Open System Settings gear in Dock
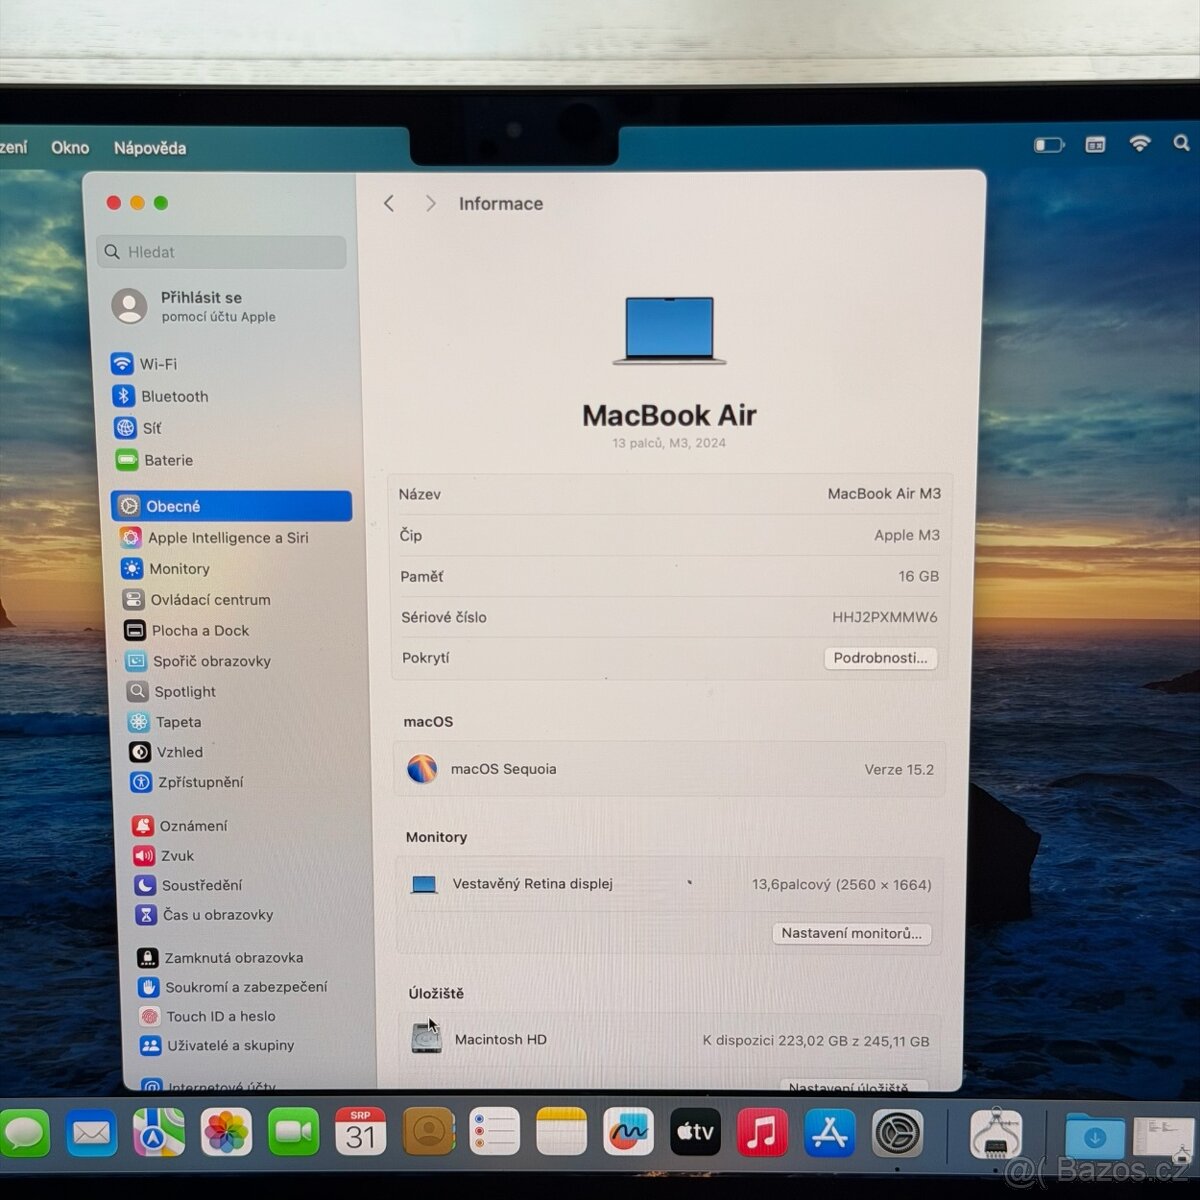The image size is (1200, 1200). point(897,1133)
